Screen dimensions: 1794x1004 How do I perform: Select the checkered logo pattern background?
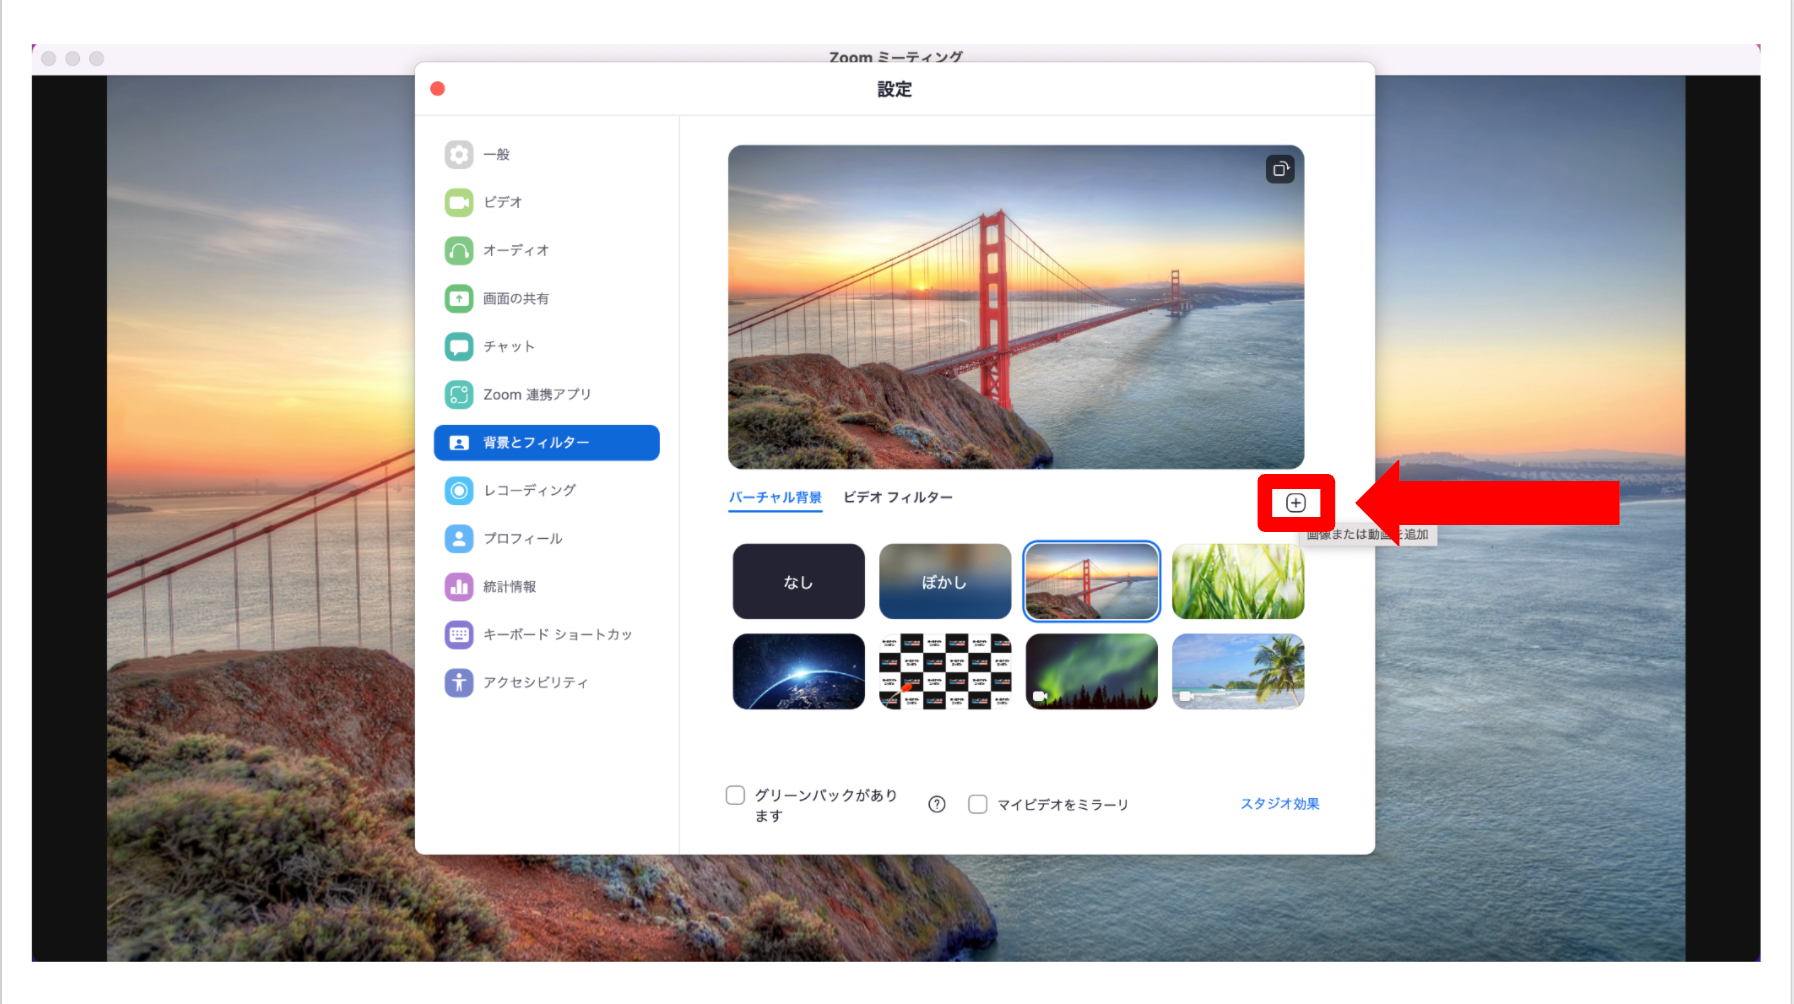pyautogui.click(x=945, y=672)
